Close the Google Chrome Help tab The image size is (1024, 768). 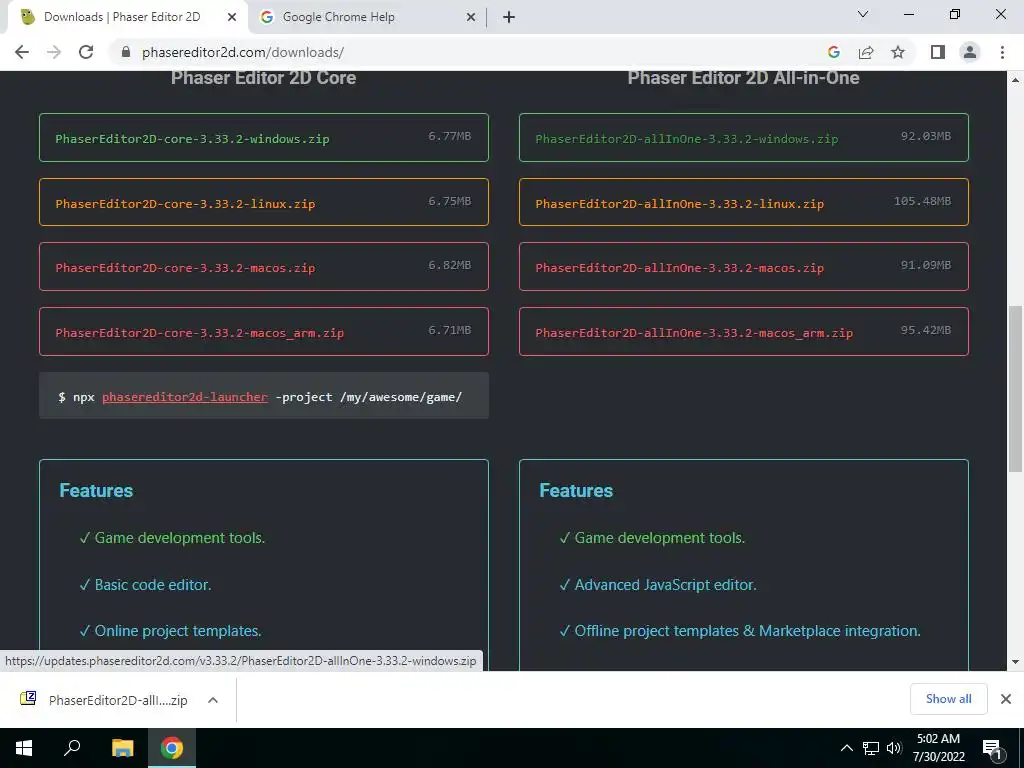[471, 17]
